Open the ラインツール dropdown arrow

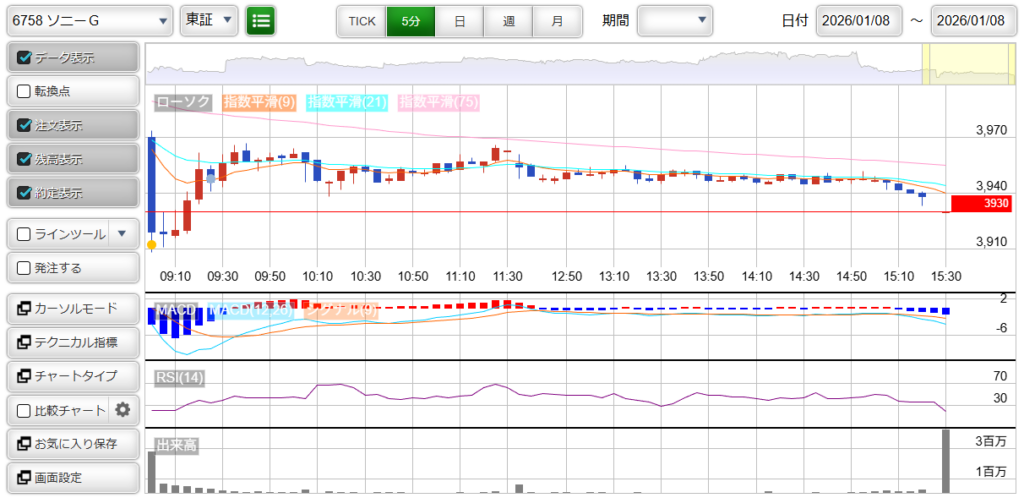point(122,234)
